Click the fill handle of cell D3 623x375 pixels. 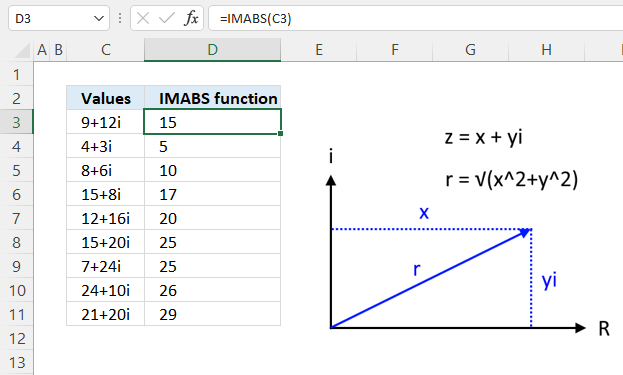tap(281, 134)
